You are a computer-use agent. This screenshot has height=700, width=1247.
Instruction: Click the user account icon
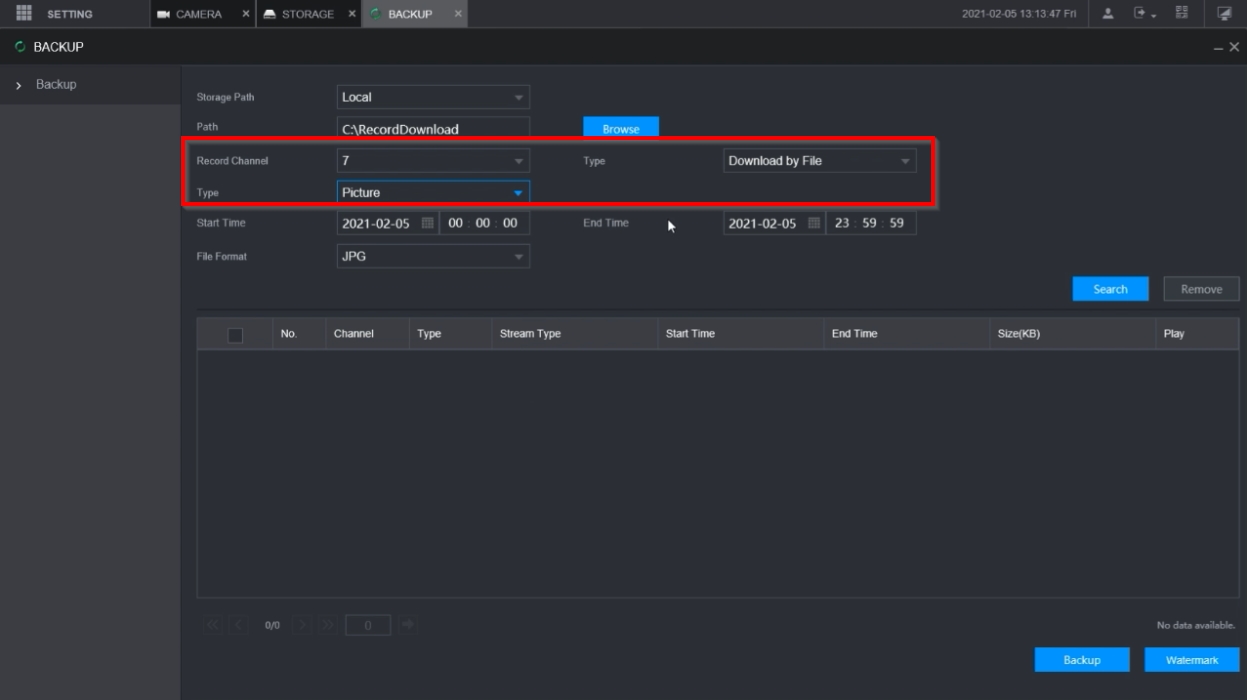1110,14
